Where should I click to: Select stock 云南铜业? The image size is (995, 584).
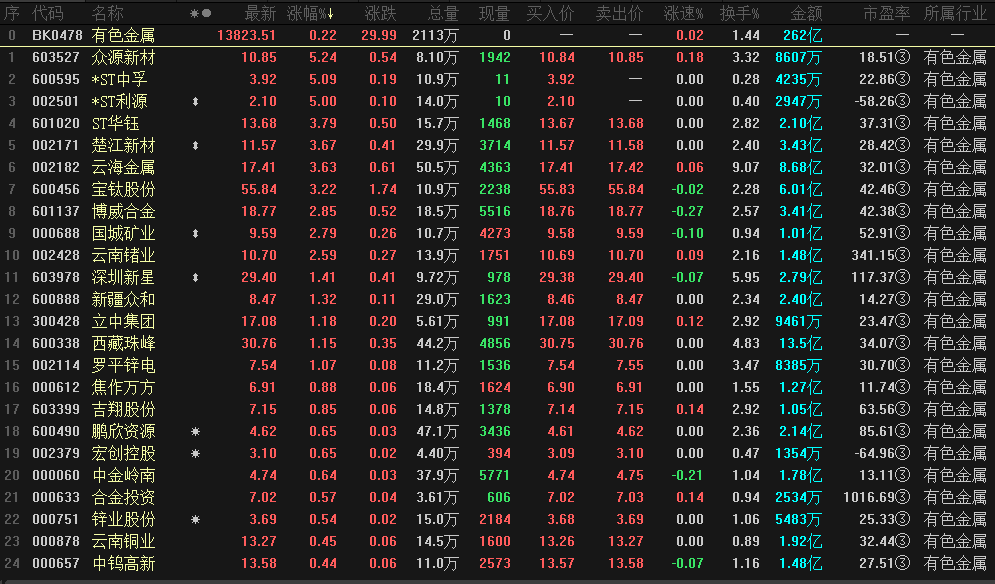(123, 541)
